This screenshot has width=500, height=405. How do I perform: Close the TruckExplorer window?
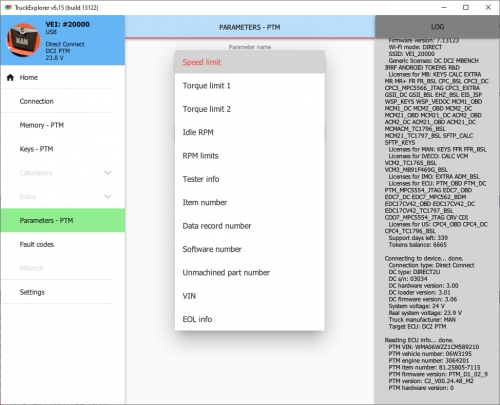click(x=488, y=7)
